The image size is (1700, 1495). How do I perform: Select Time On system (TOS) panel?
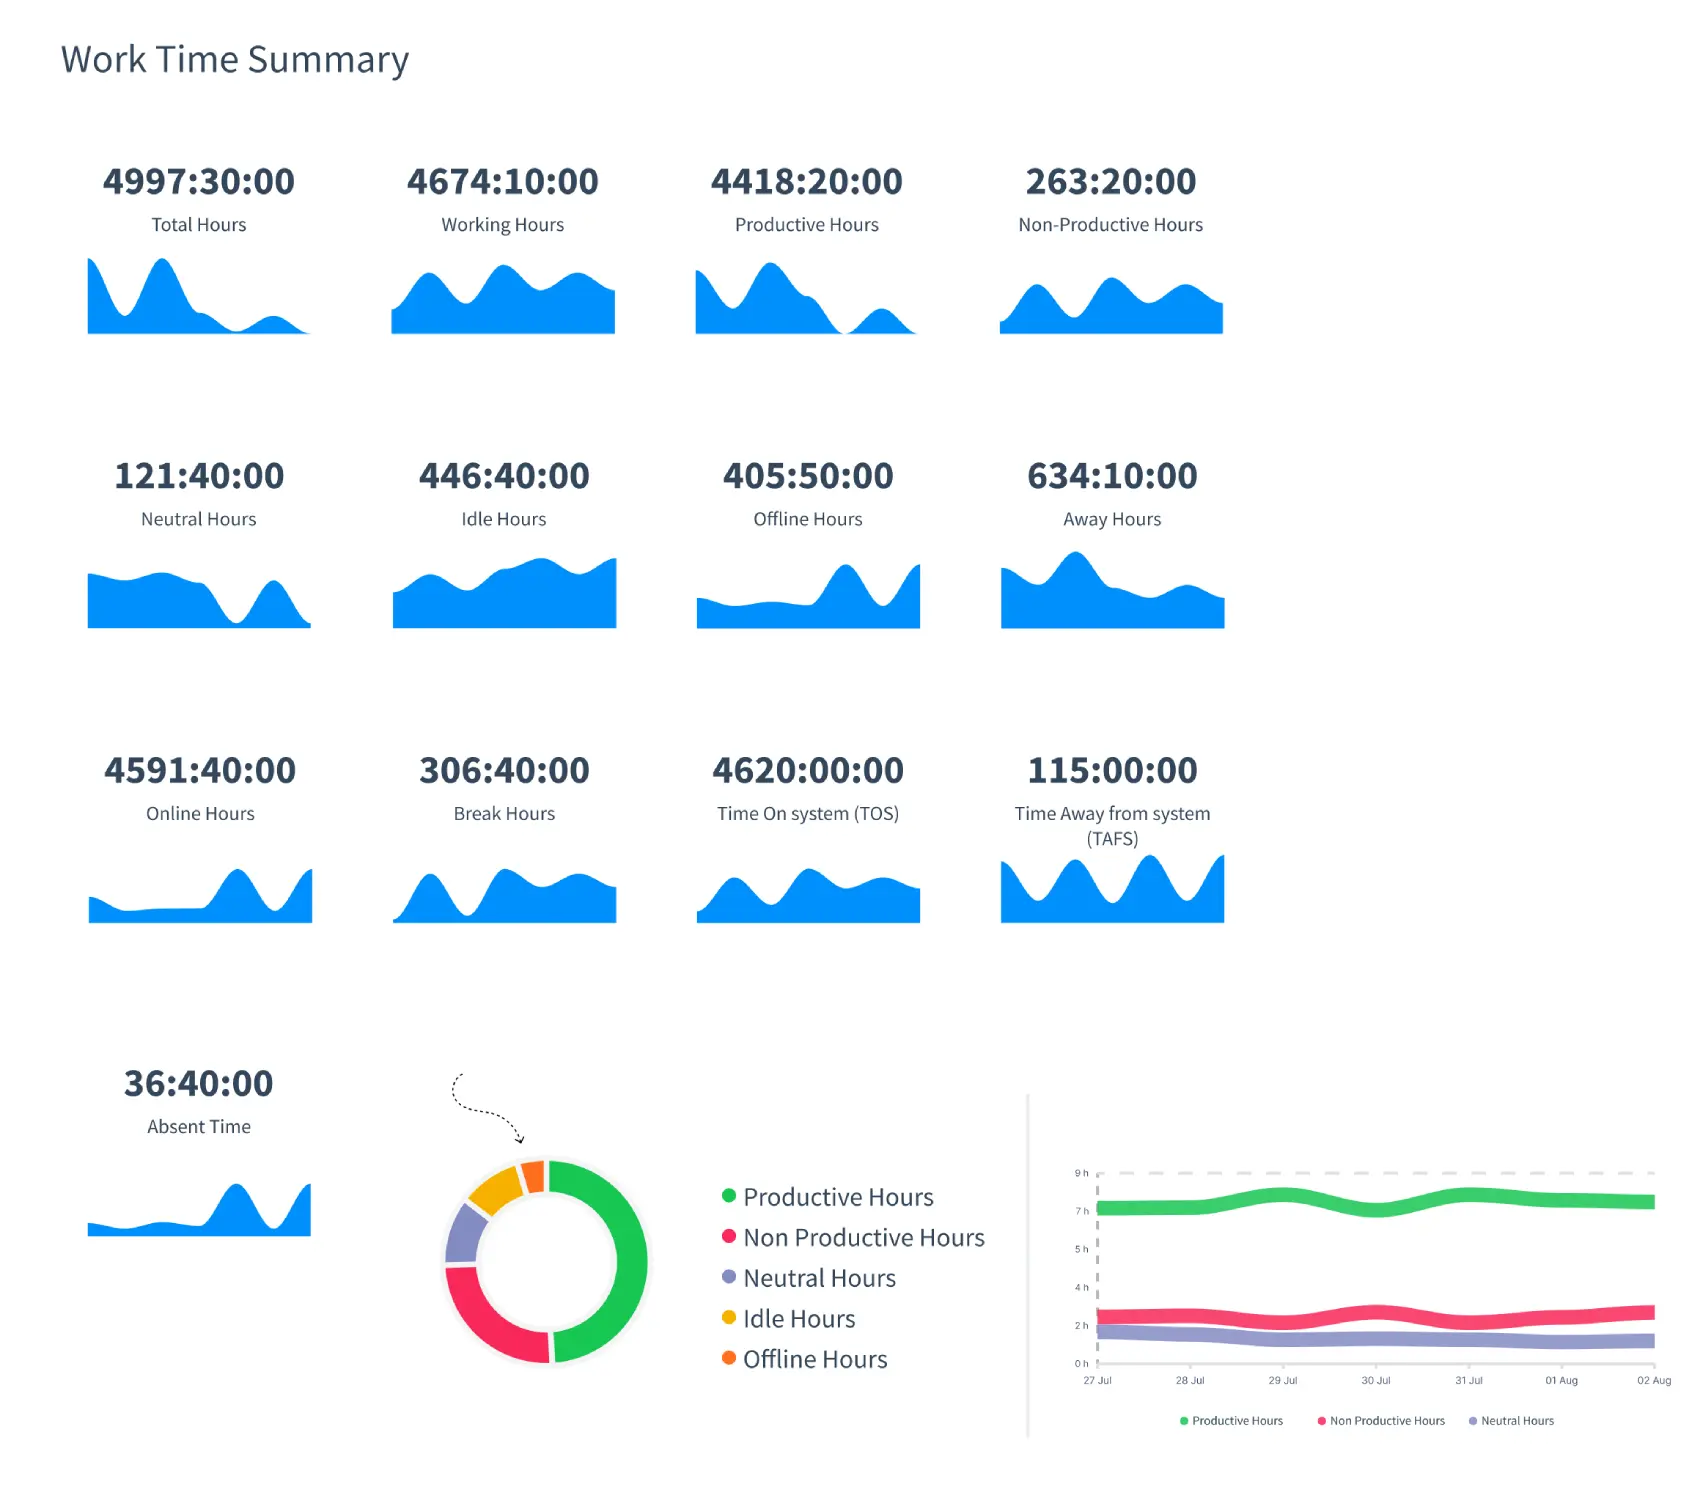click(806, 813)
